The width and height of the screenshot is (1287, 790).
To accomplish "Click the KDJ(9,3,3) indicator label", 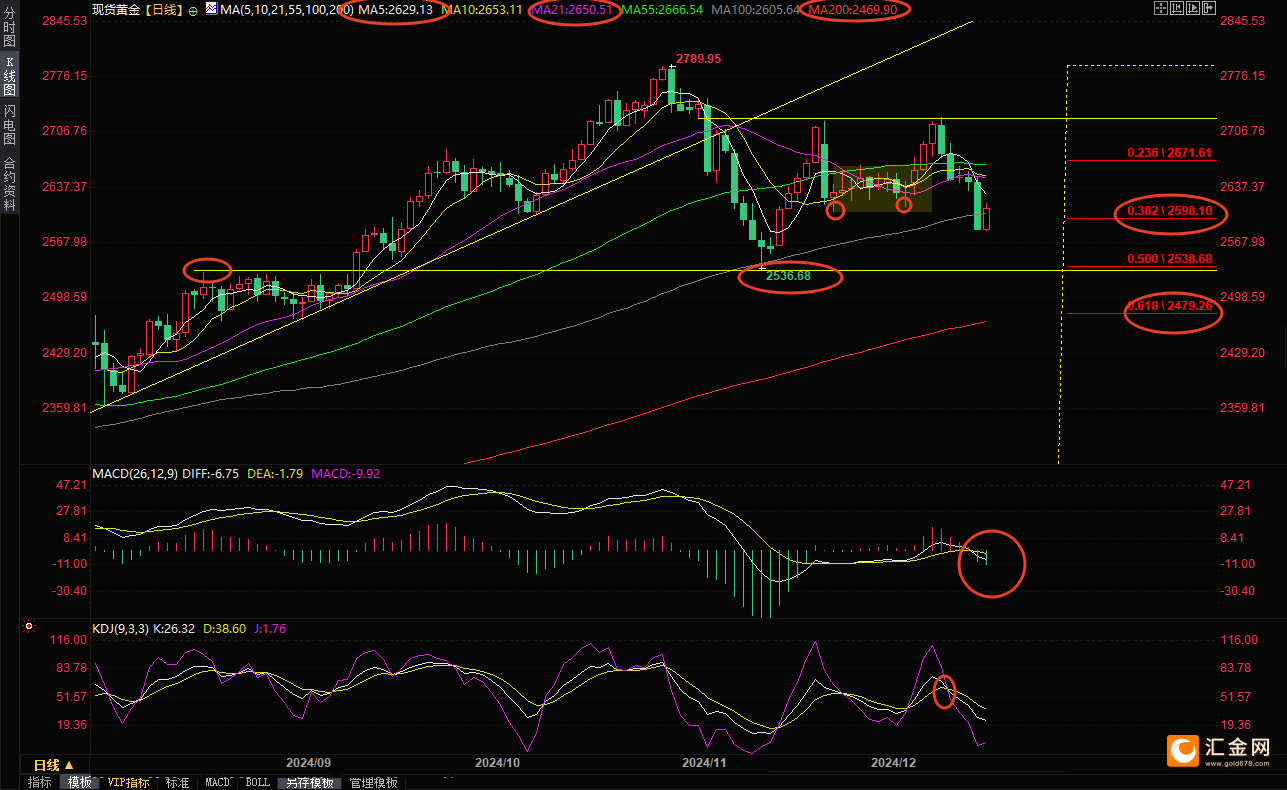I will 121,628.
